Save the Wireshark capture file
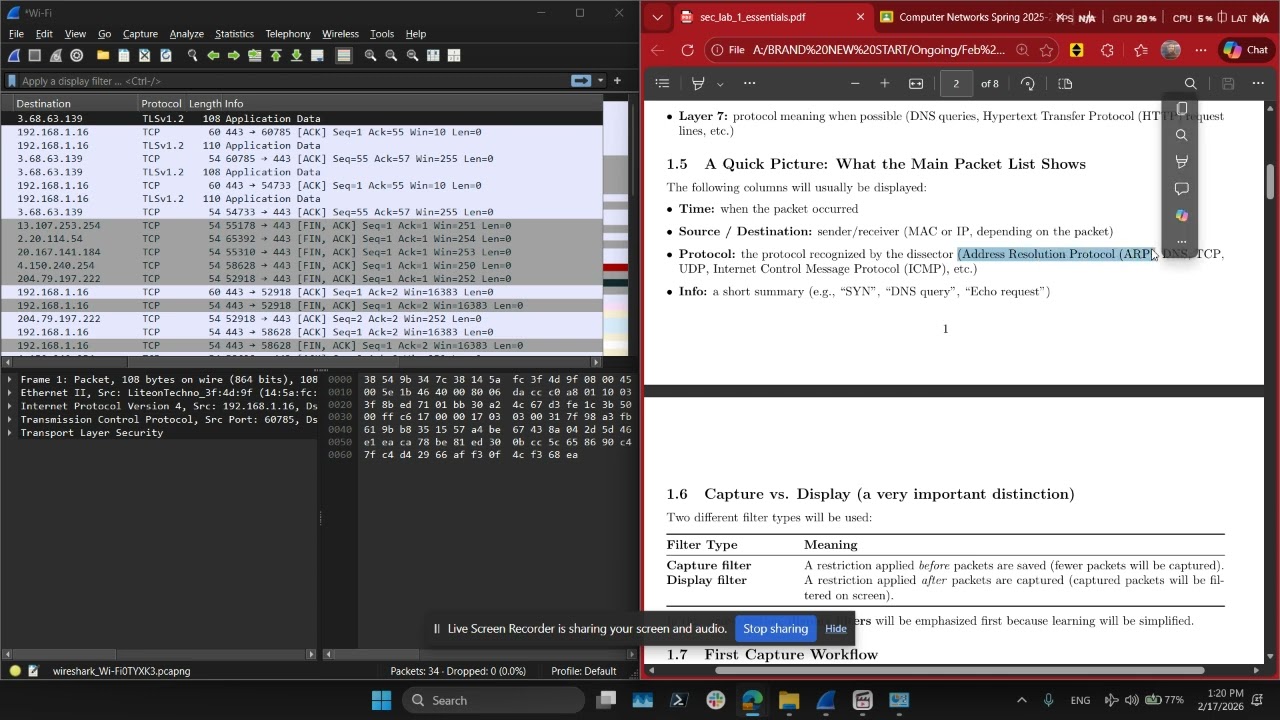The image size is (1280, 720). pos(124,56)
